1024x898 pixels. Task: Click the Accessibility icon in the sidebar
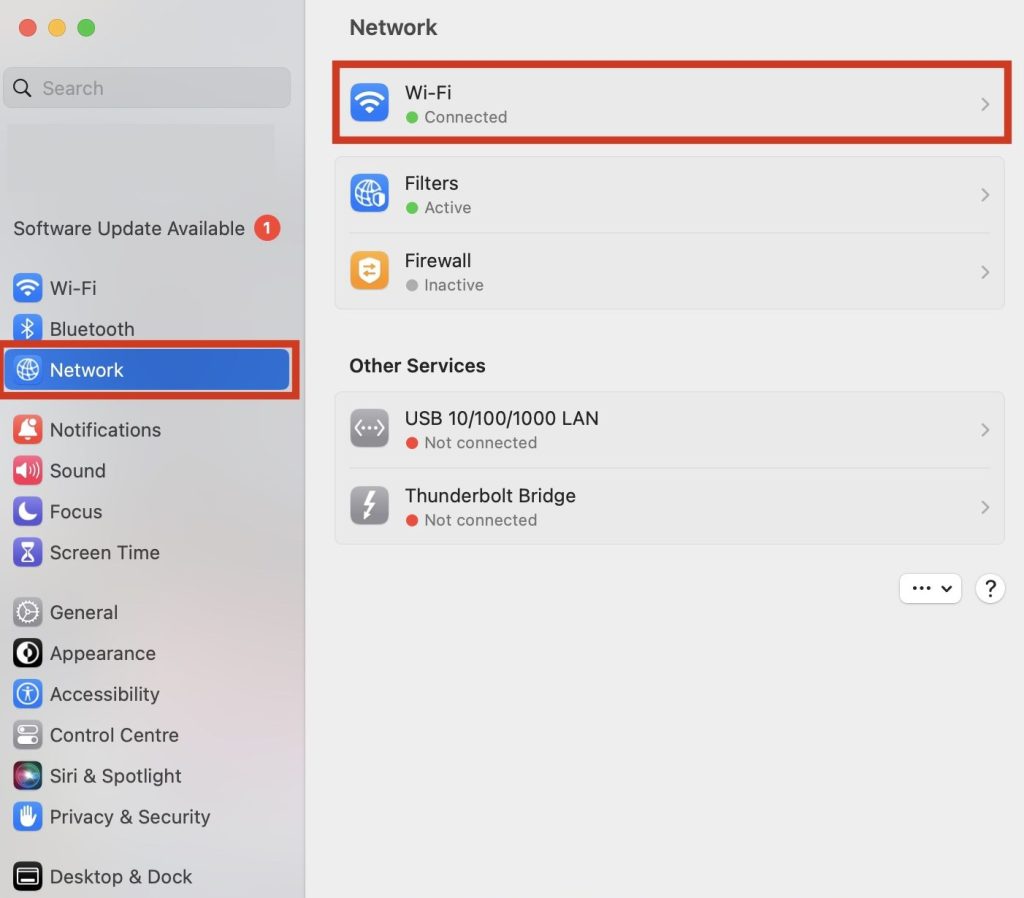tap(27, 694)
